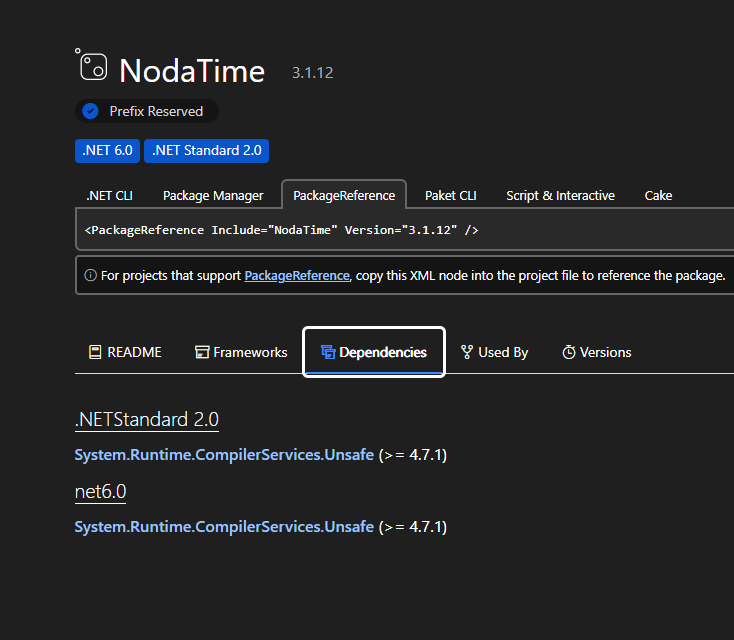Click the net6.0 heading
Screen dimensions: 734x640
(x=101, y=492)
